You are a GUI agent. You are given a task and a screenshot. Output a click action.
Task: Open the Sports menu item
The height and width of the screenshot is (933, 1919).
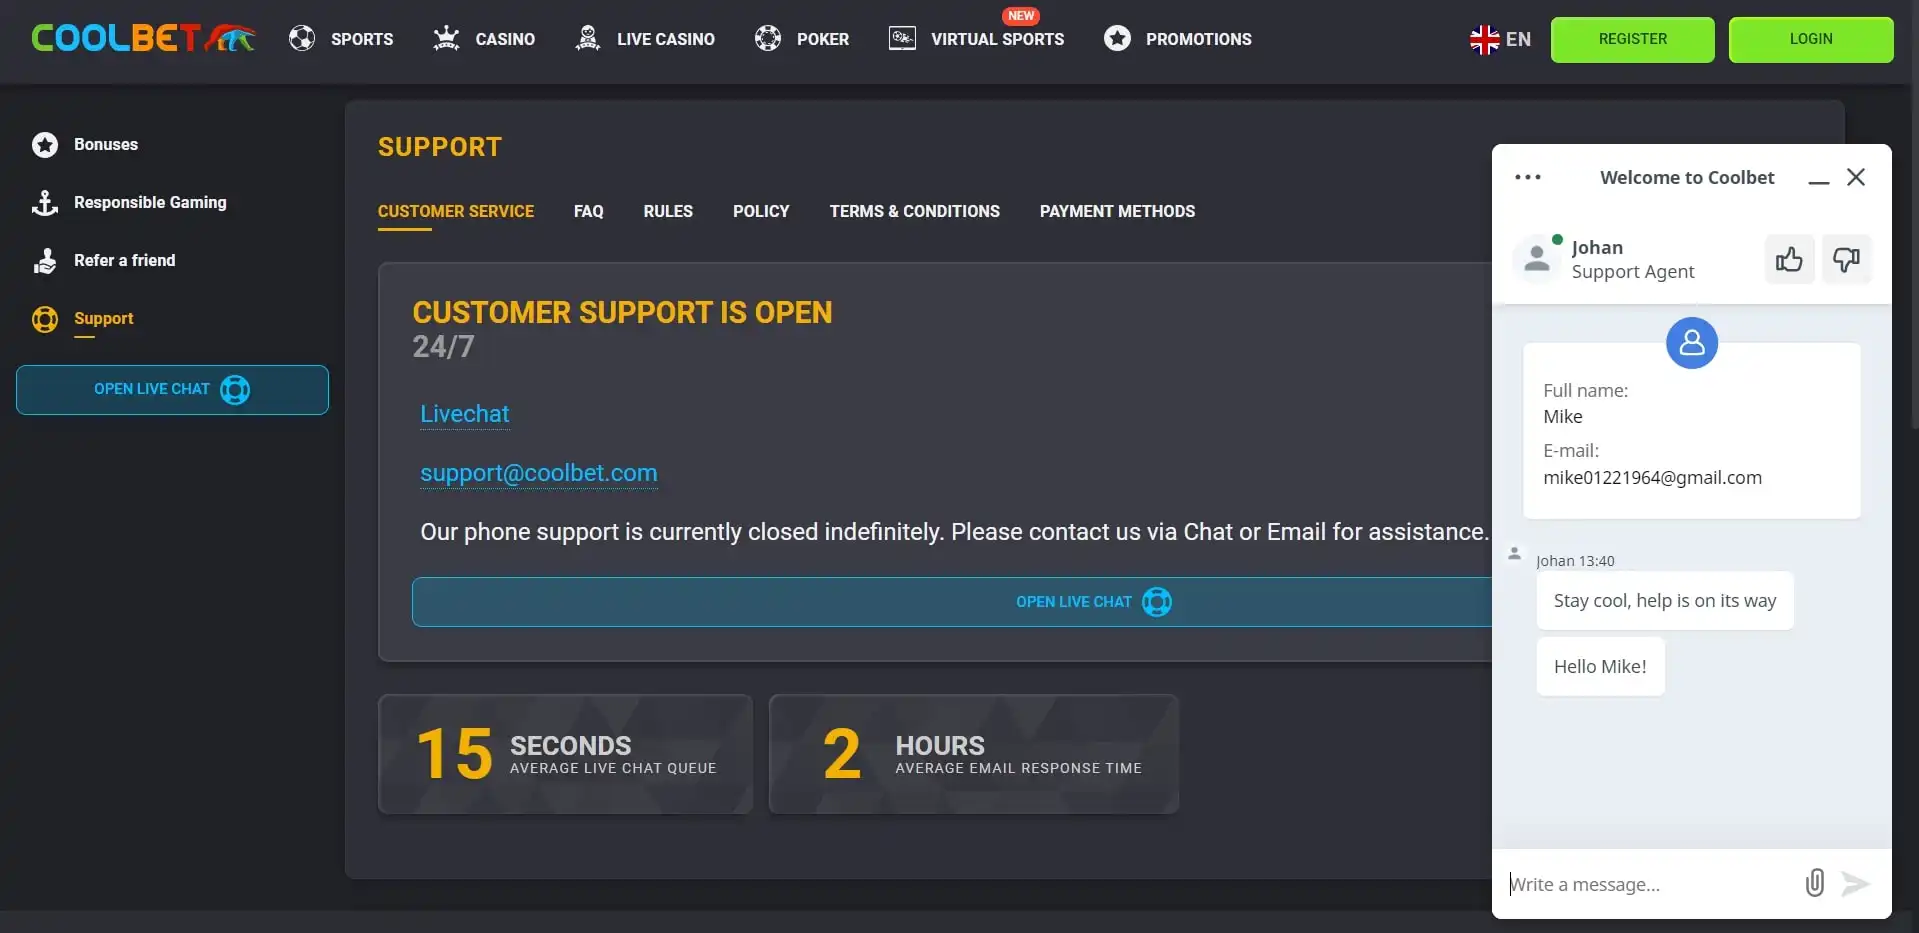coord(362,39)
